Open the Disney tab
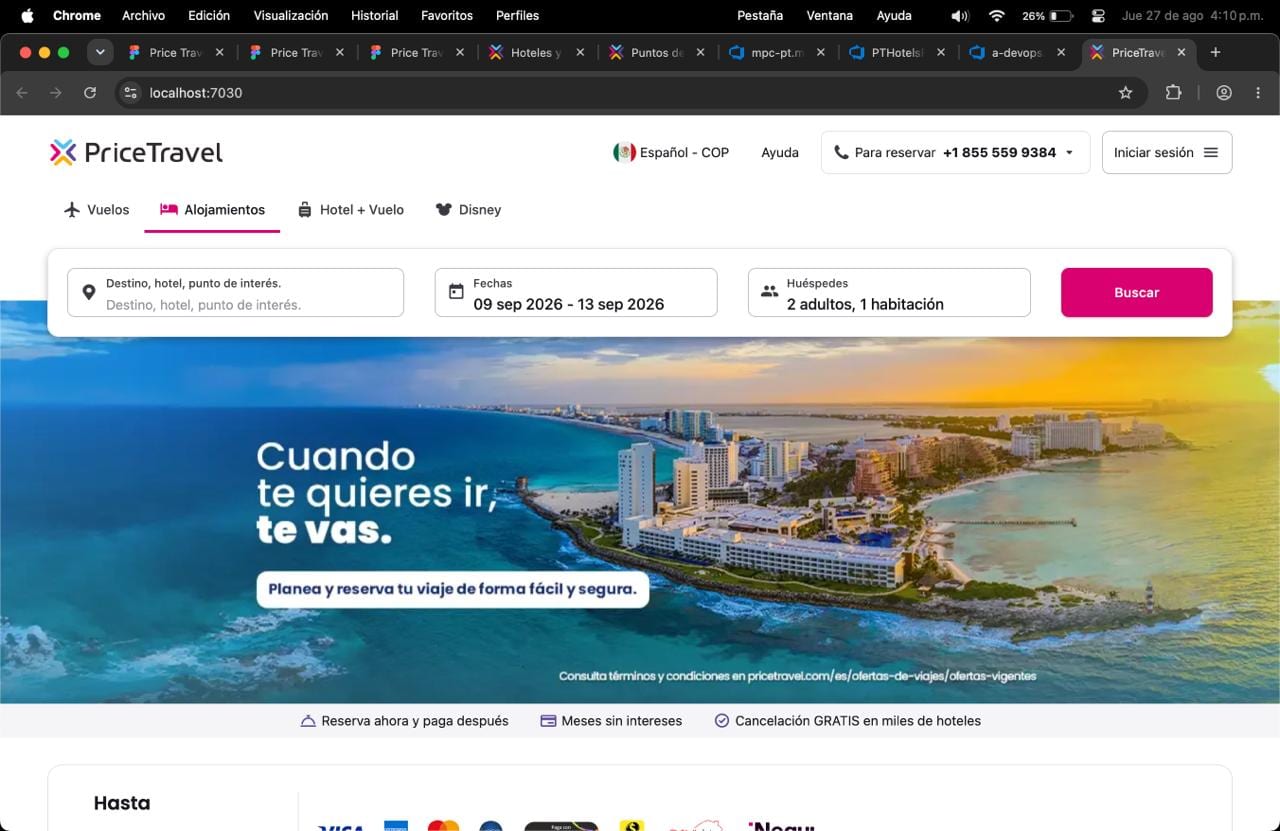 tap(468, 210)
